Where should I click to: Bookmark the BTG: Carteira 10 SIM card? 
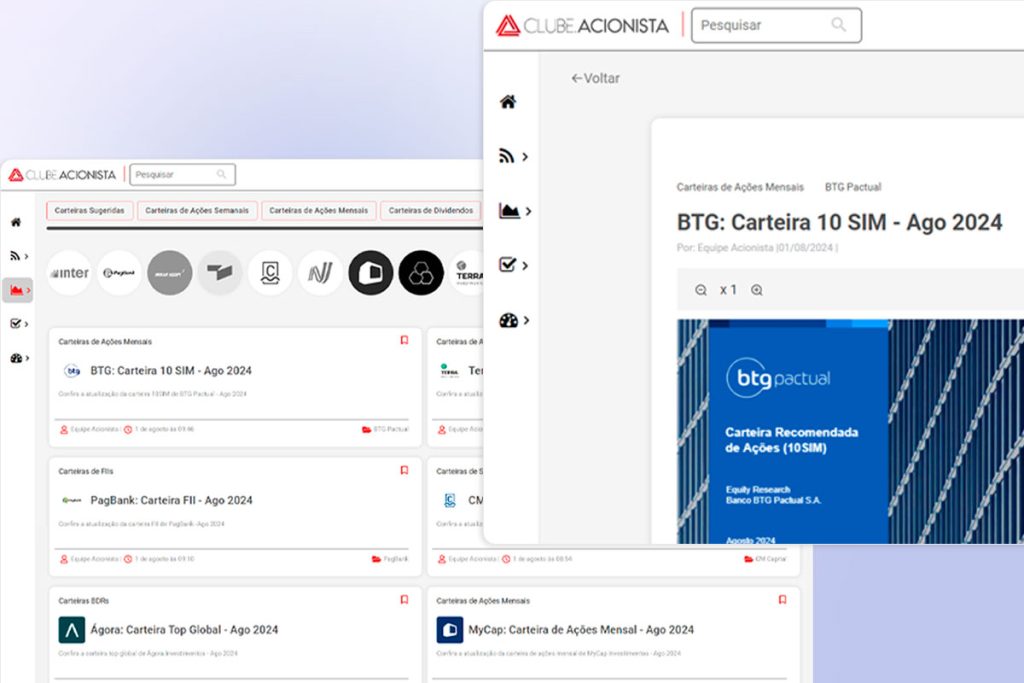(404, 340)
